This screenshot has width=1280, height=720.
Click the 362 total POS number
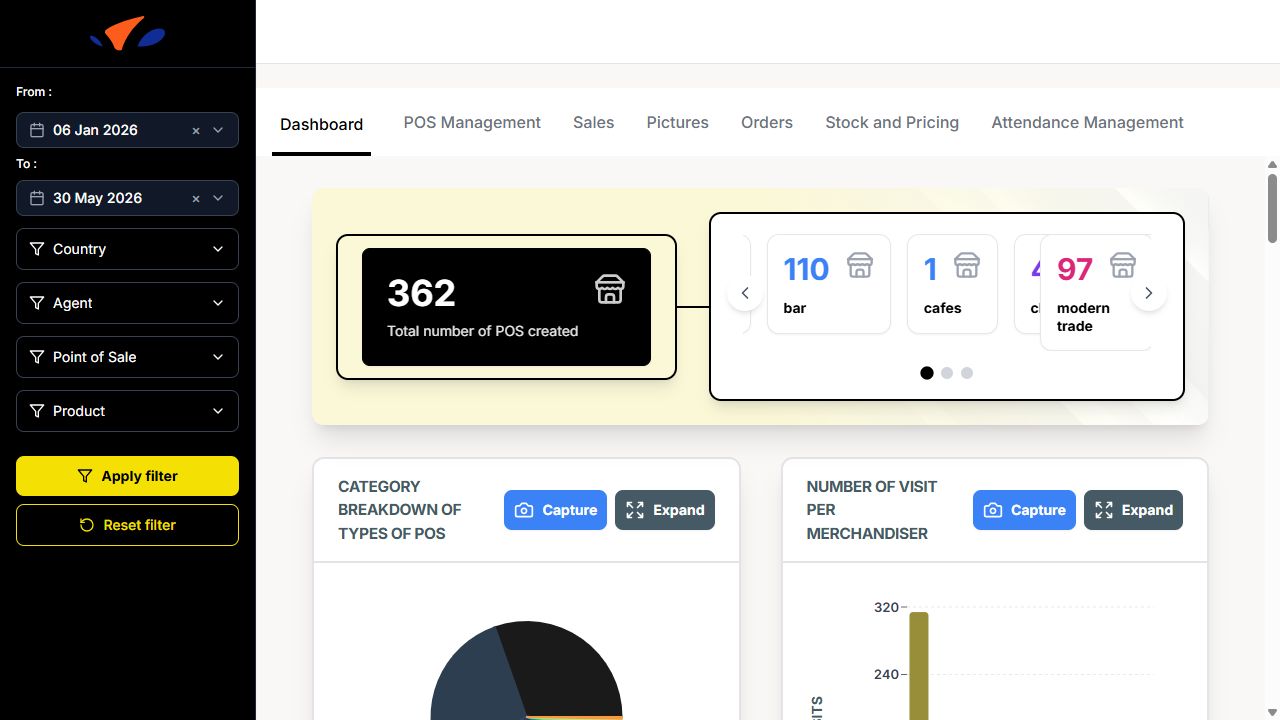421,293
